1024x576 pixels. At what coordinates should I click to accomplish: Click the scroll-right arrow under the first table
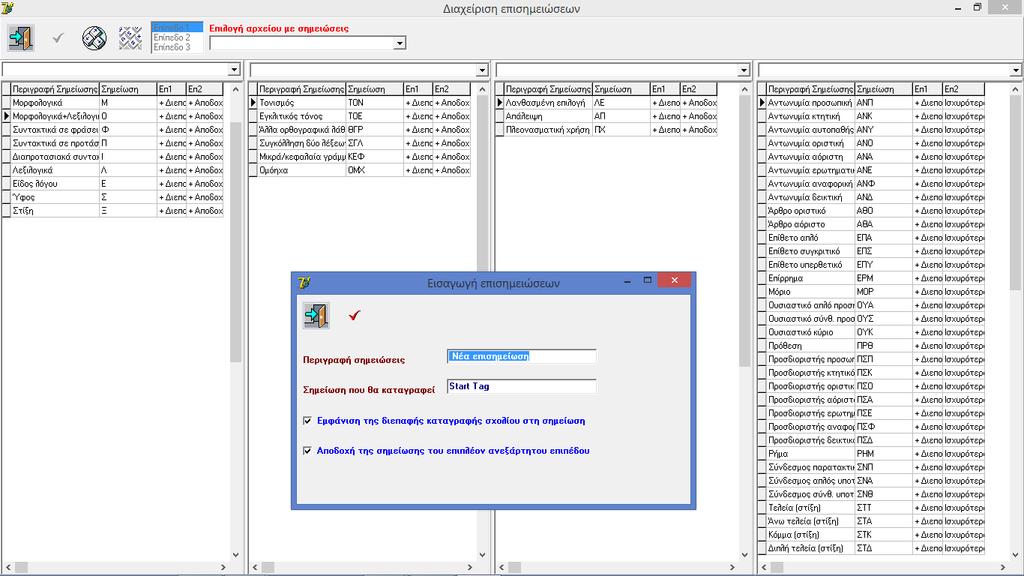[x=223, y=568]
